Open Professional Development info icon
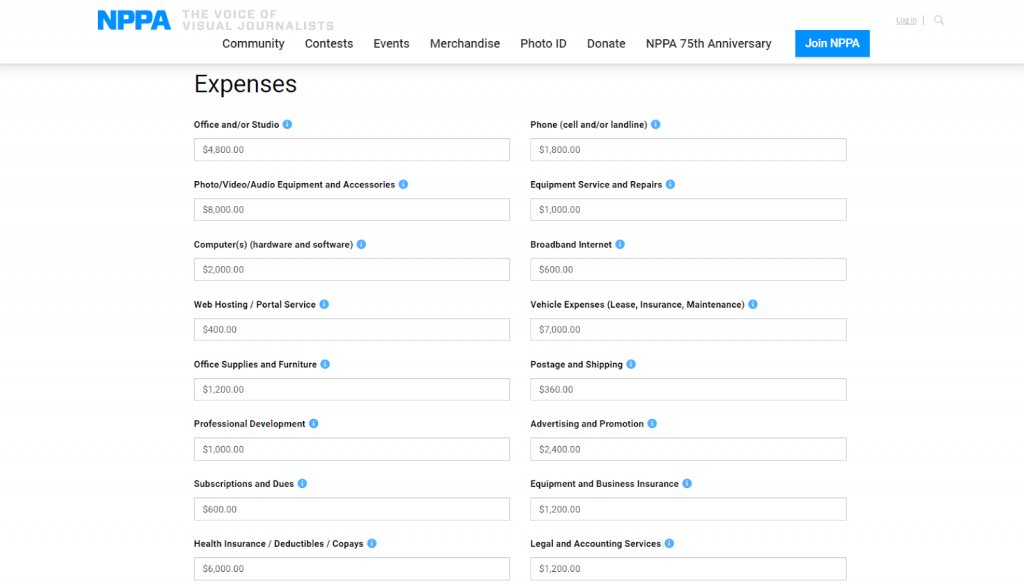This screenshot has height=586, width=1024. pyautogui.click(x=313, y=423)
